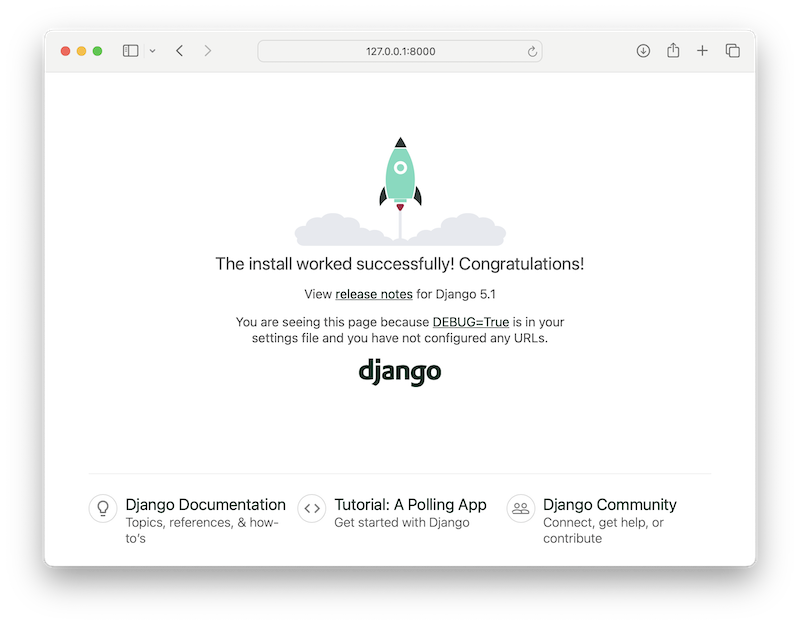Image resolution: width=800 pixels, height=625 pixels.
Task: Reload the page with the refresh icon
Action: [533, 51]
